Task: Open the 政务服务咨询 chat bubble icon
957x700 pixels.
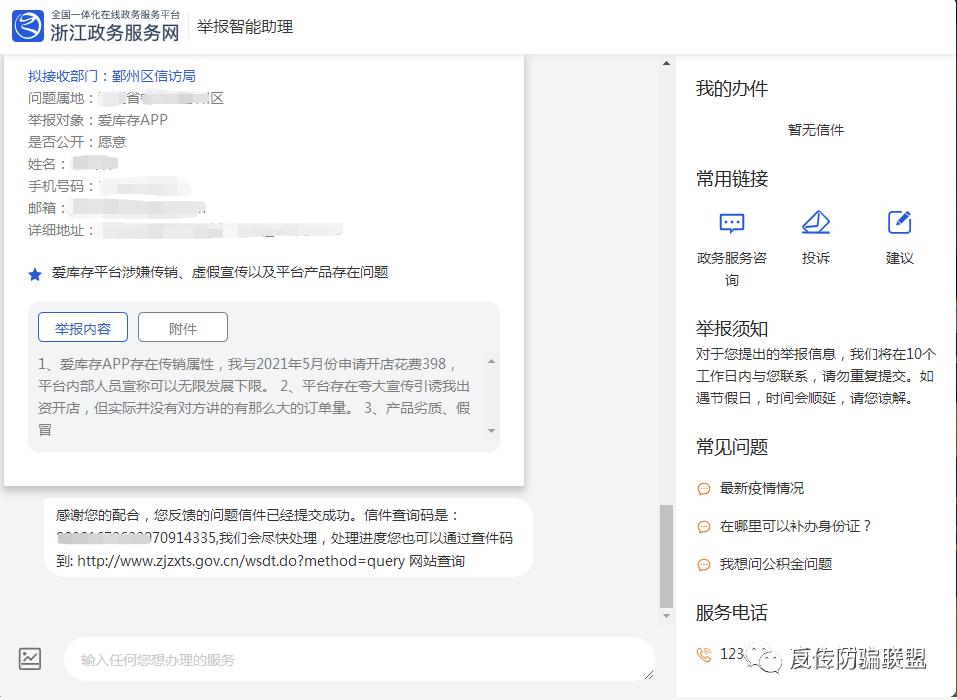Action: point(732,223)
